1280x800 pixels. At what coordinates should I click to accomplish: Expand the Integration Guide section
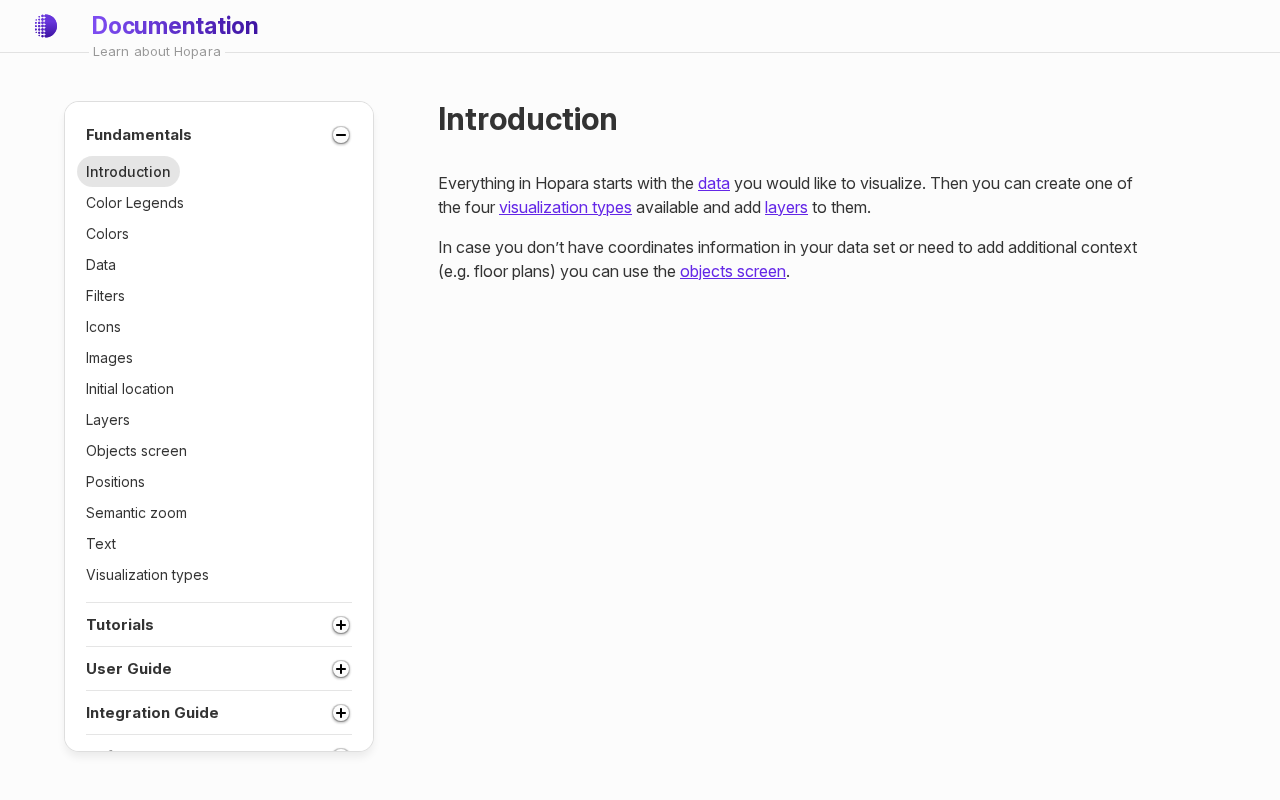[341, 713]
